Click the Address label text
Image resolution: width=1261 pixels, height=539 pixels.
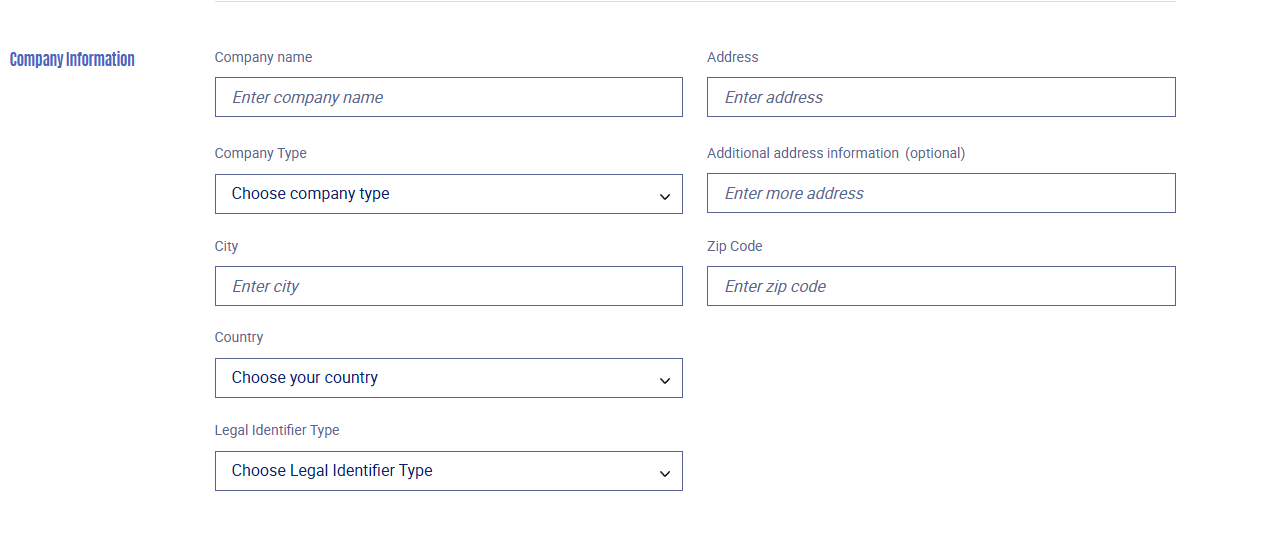point(733,57)
